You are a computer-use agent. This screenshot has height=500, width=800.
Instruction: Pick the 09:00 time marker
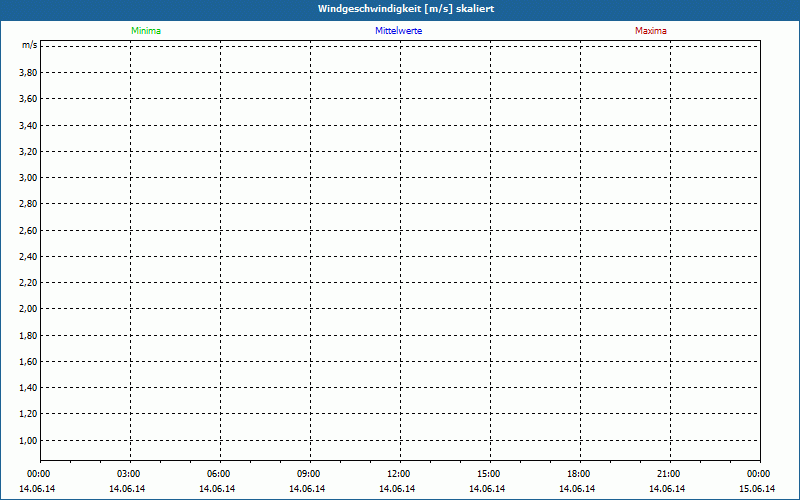pyautogui.click(x=309, y=474)
